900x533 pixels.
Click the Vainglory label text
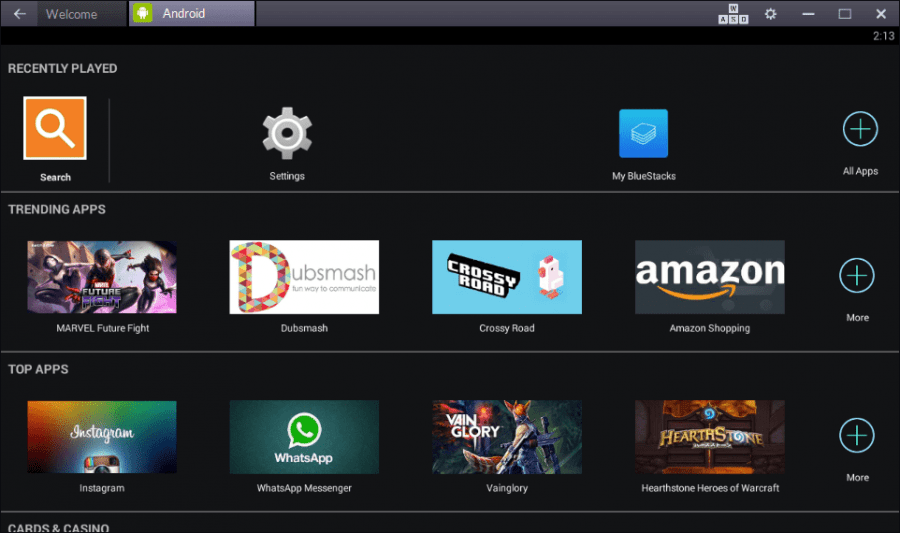(x=507, y=488)
